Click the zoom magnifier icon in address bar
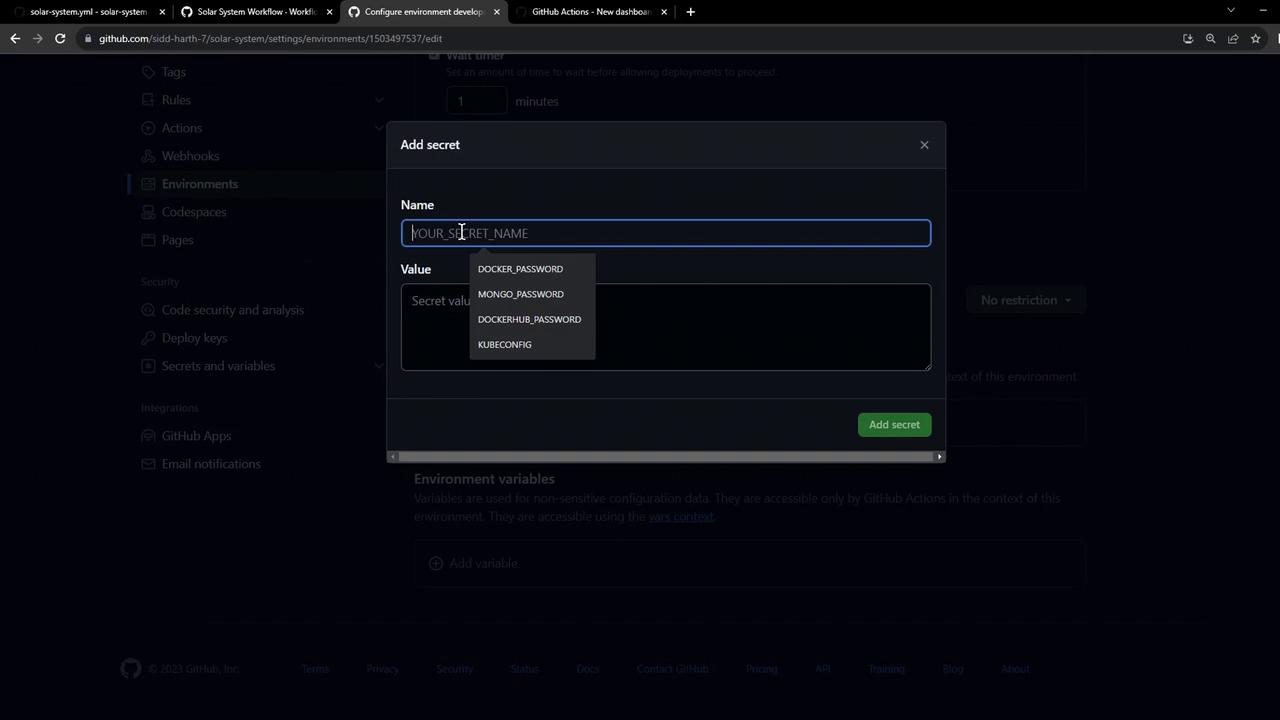 point(1210,39)
